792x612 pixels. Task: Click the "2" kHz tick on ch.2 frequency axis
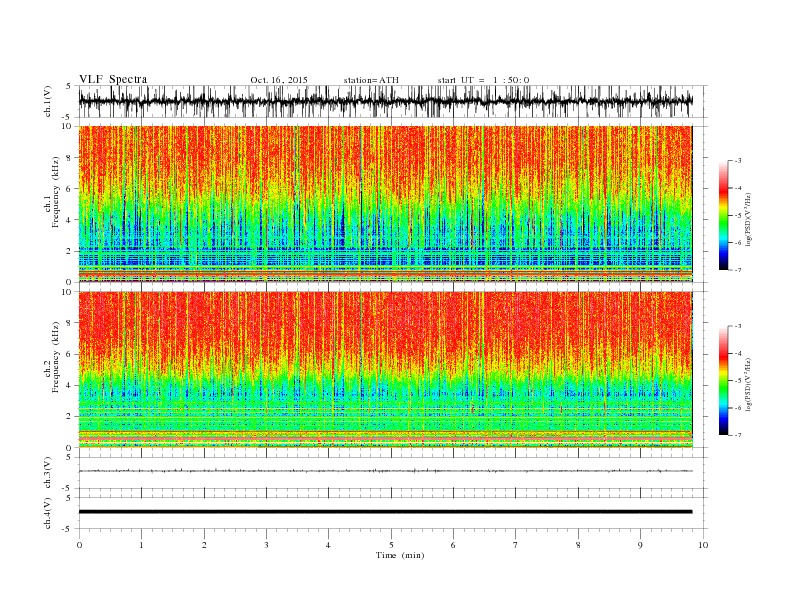point(69,417)
